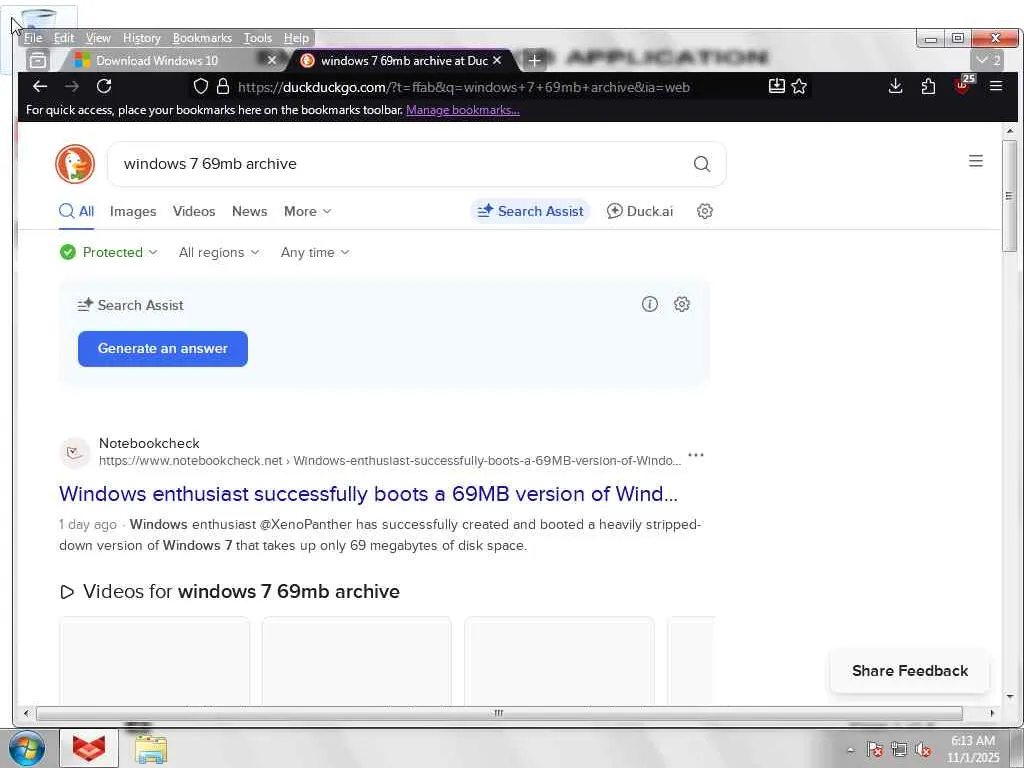Open the red browser icon in taskbar
1024x768 pixels.
89,748
